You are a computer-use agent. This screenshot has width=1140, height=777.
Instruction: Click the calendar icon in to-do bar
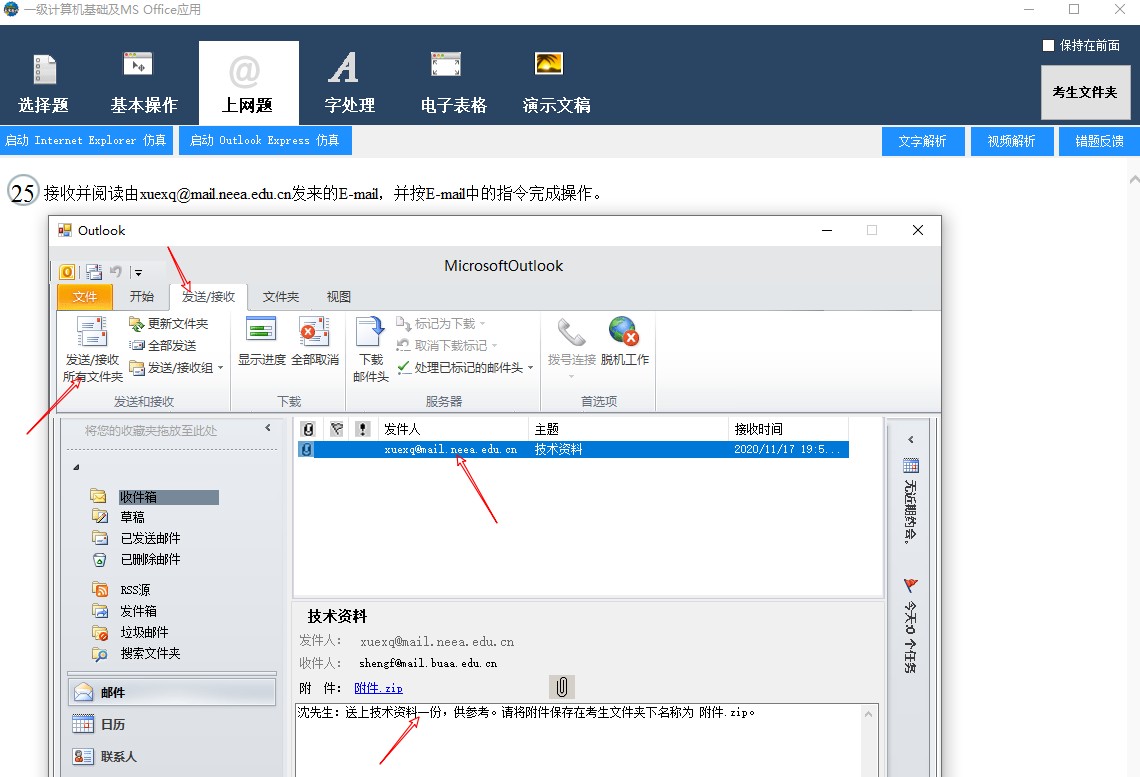(910, 466)
